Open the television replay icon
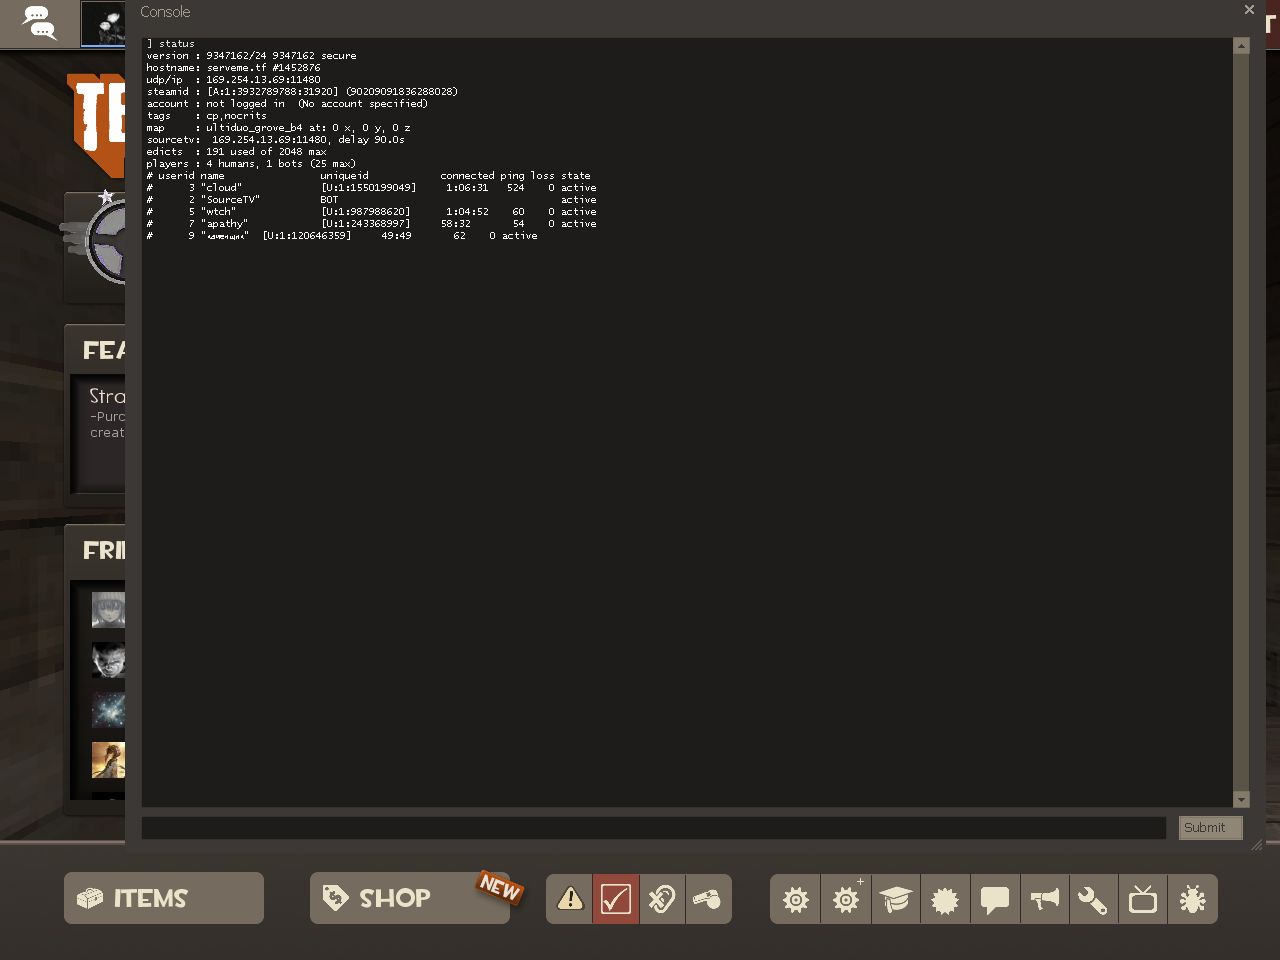Viewport: 1280px width, 960px height. coord(1143,899)
